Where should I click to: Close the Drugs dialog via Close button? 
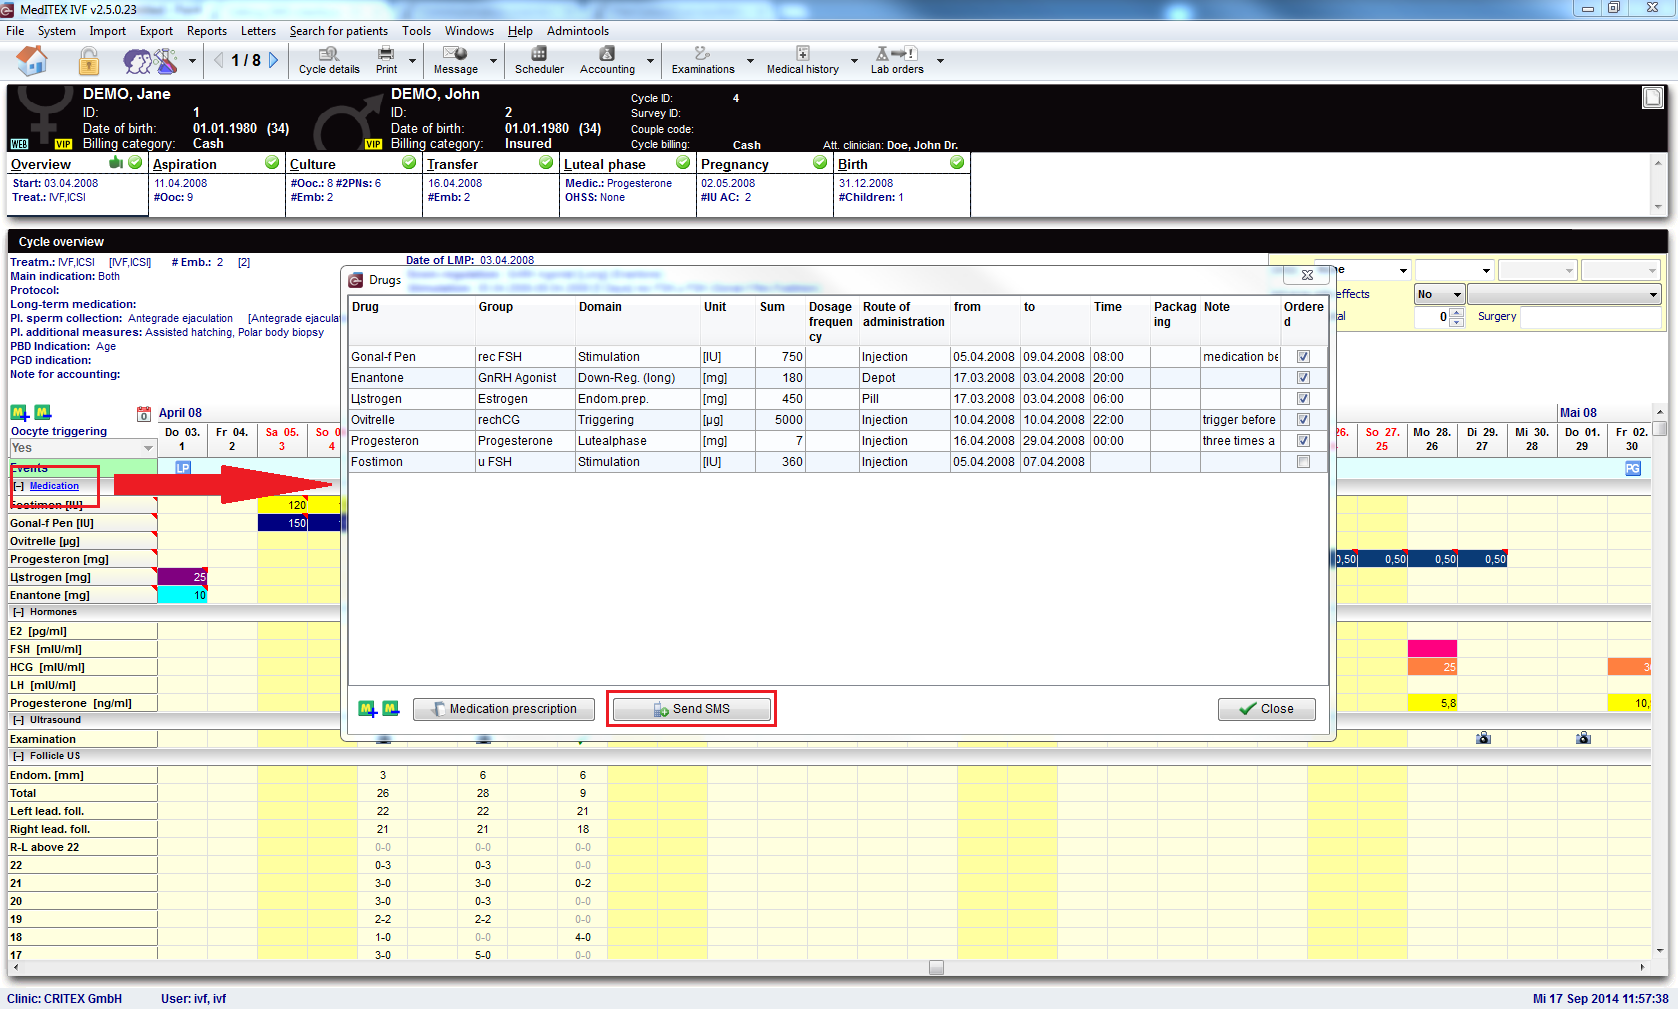(1266, 709)
